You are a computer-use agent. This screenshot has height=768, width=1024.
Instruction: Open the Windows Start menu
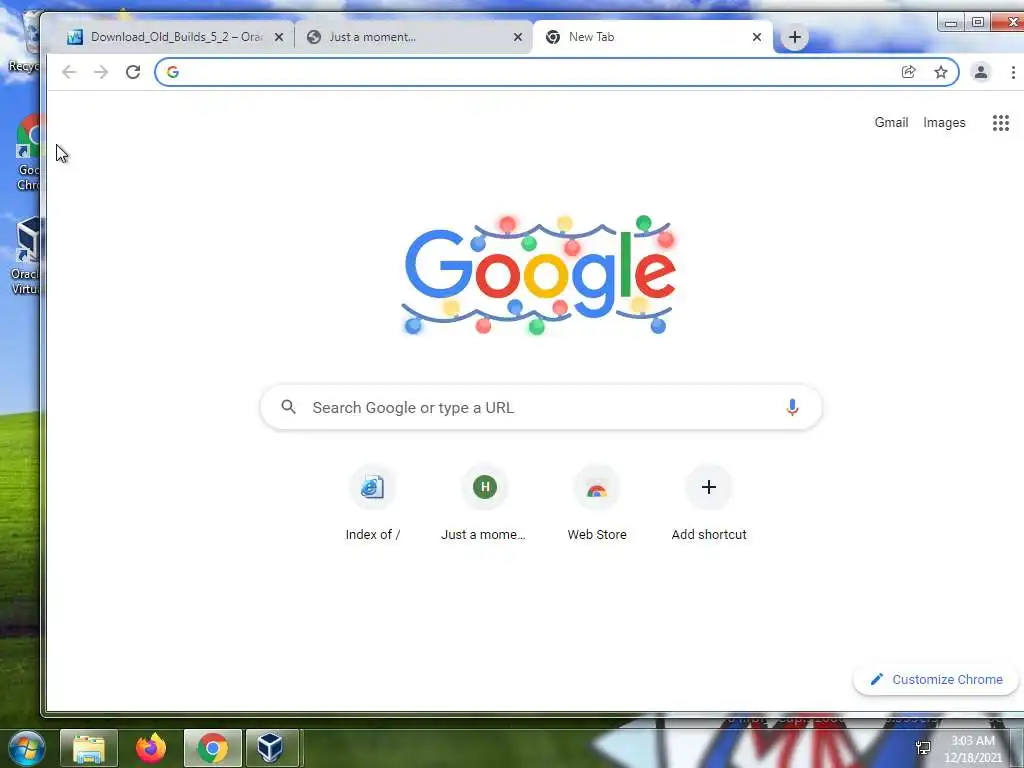pyautogui.click(x=27, y=748)
